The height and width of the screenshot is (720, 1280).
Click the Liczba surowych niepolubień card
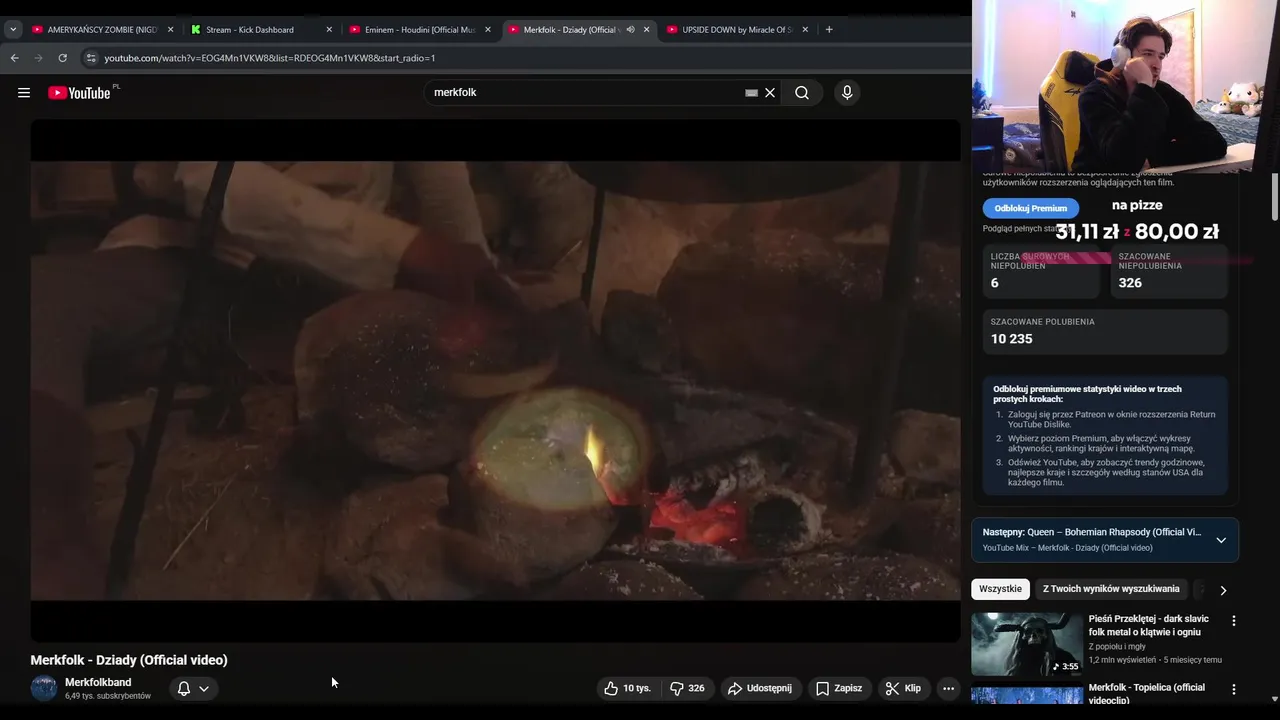click(1041, 270)
